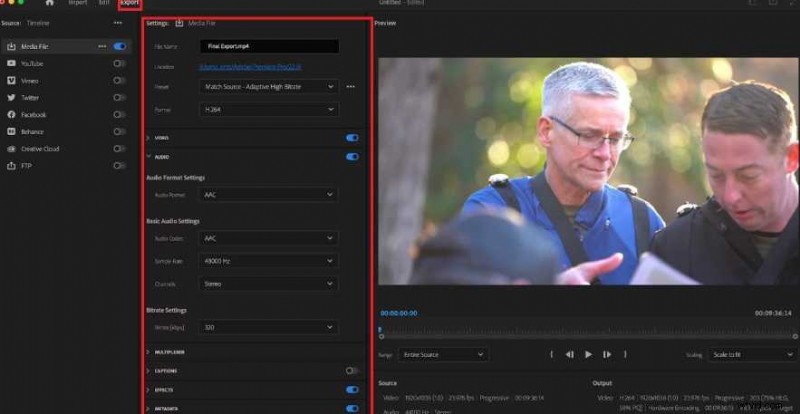This screenshot has width=800, height=414.
Task: Click the Facebook icon in destinations
Action: (11, 115)
